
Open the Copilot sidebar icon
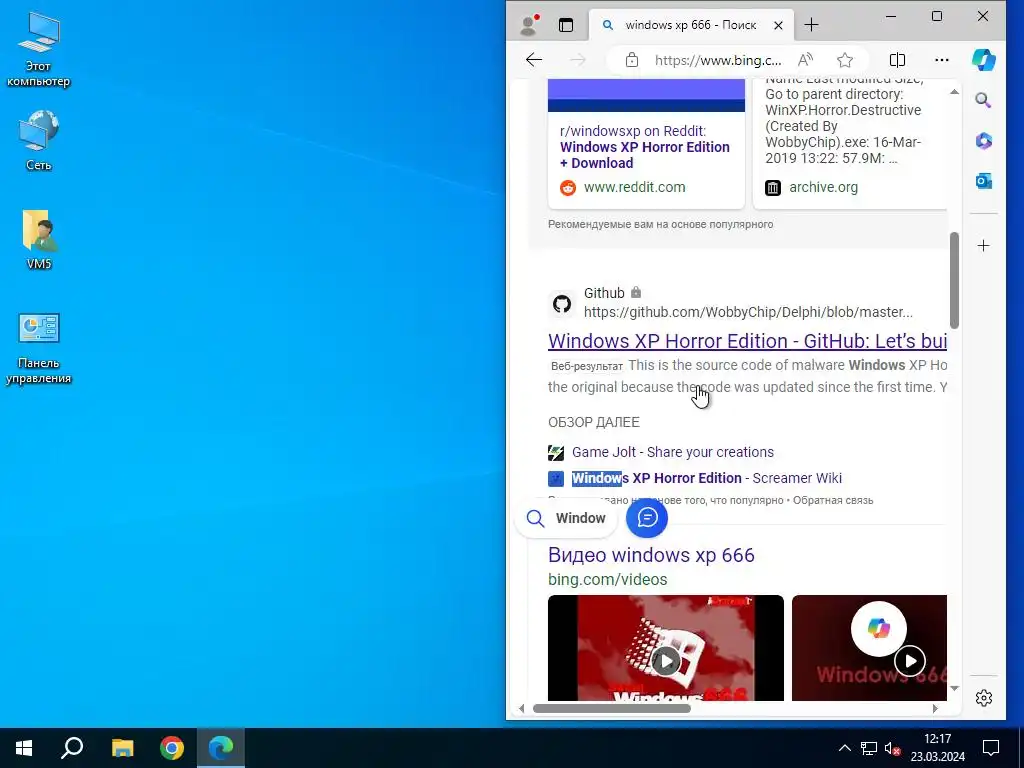click(x=984, y=60)
